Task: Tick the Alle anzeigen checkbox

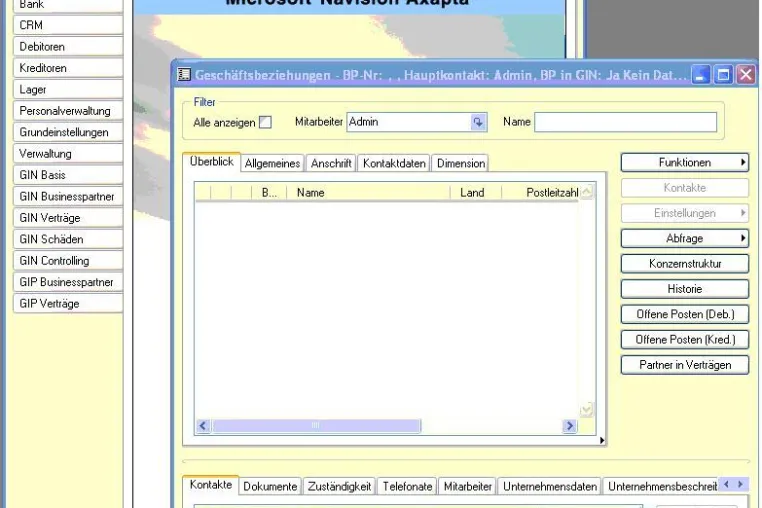Action: tap(265, 122)
